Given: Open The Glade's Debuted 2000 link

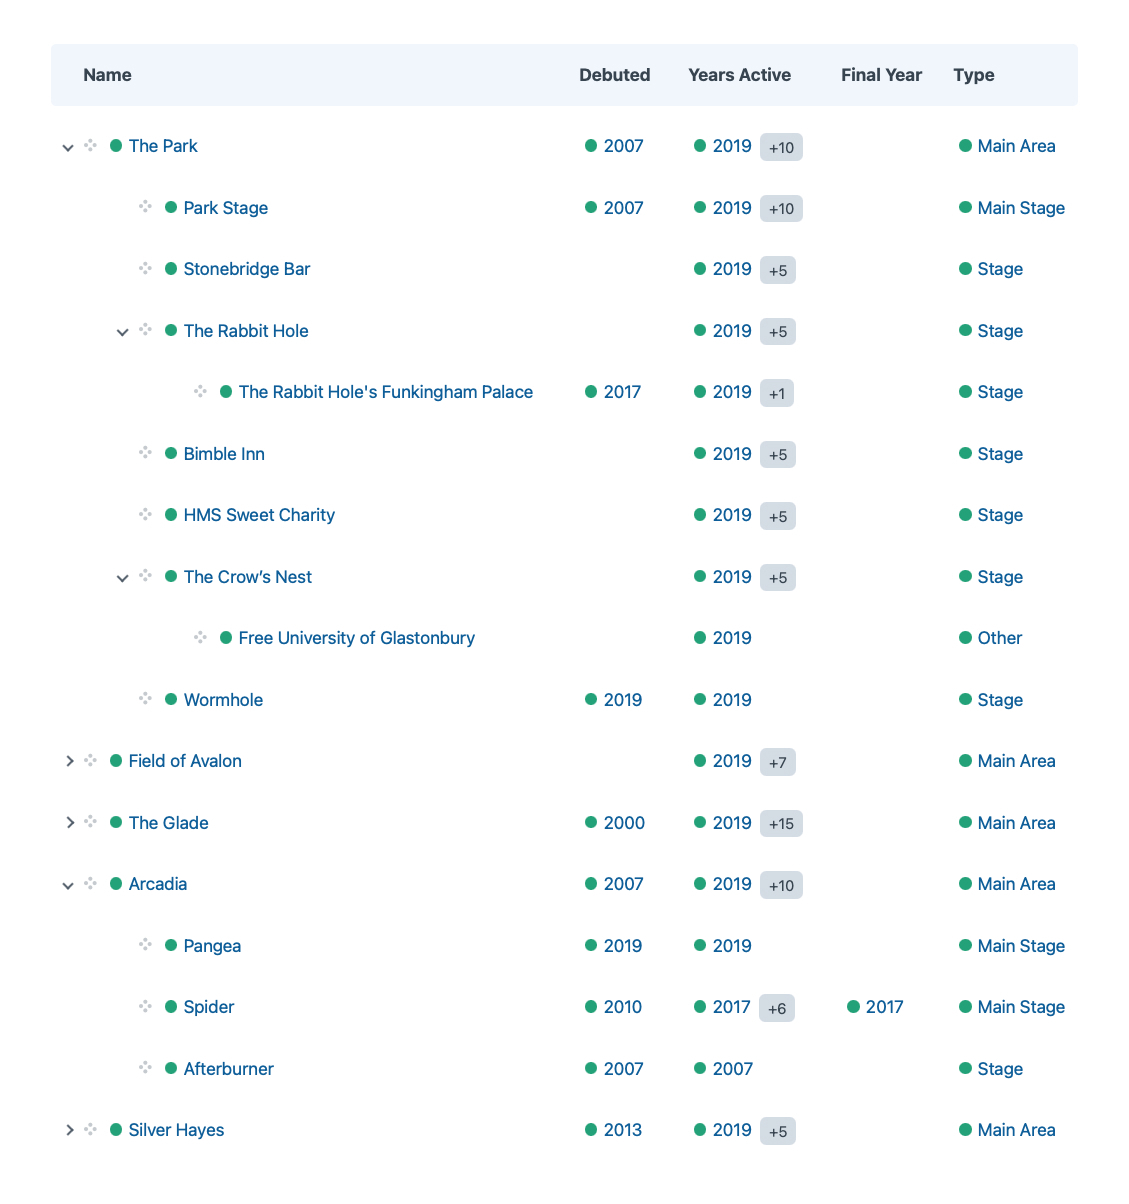Looking at the screenshot, I should point(624,823).
